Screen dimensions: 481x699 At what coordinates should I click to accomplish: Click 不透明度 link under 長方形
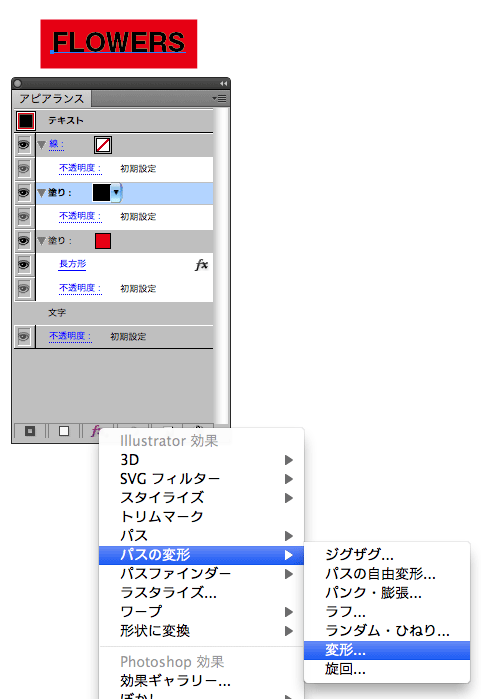click(x=80, y=288)
